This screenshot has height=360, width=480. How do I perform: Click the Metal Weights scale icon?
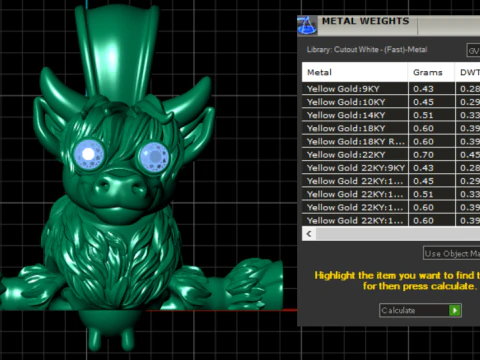(307, 25)
